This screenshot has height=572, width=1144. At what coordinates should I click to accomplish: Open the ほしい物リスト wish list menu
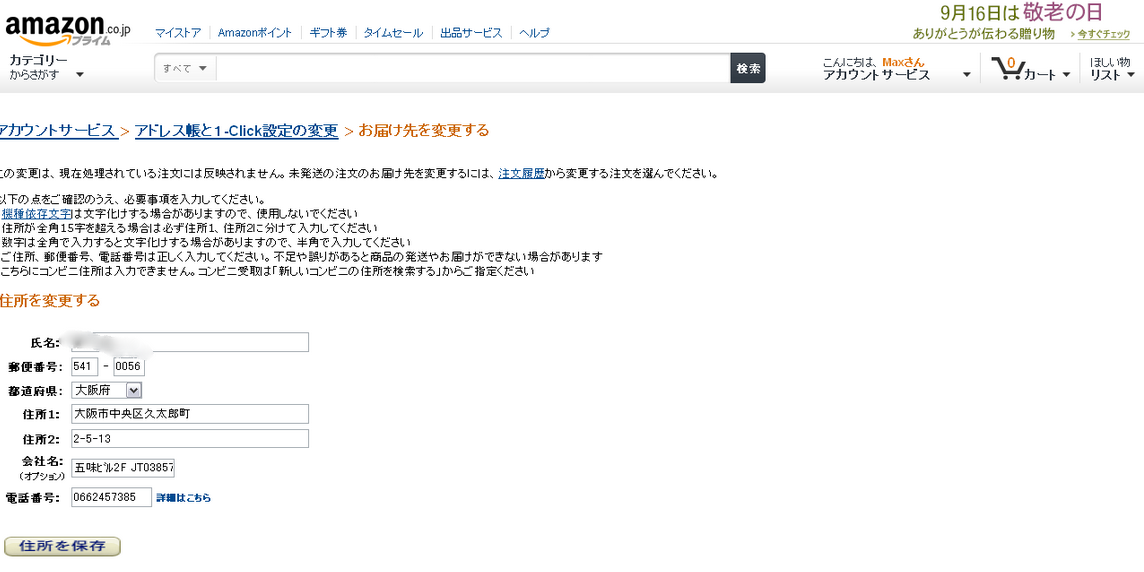pos(1112,69)
